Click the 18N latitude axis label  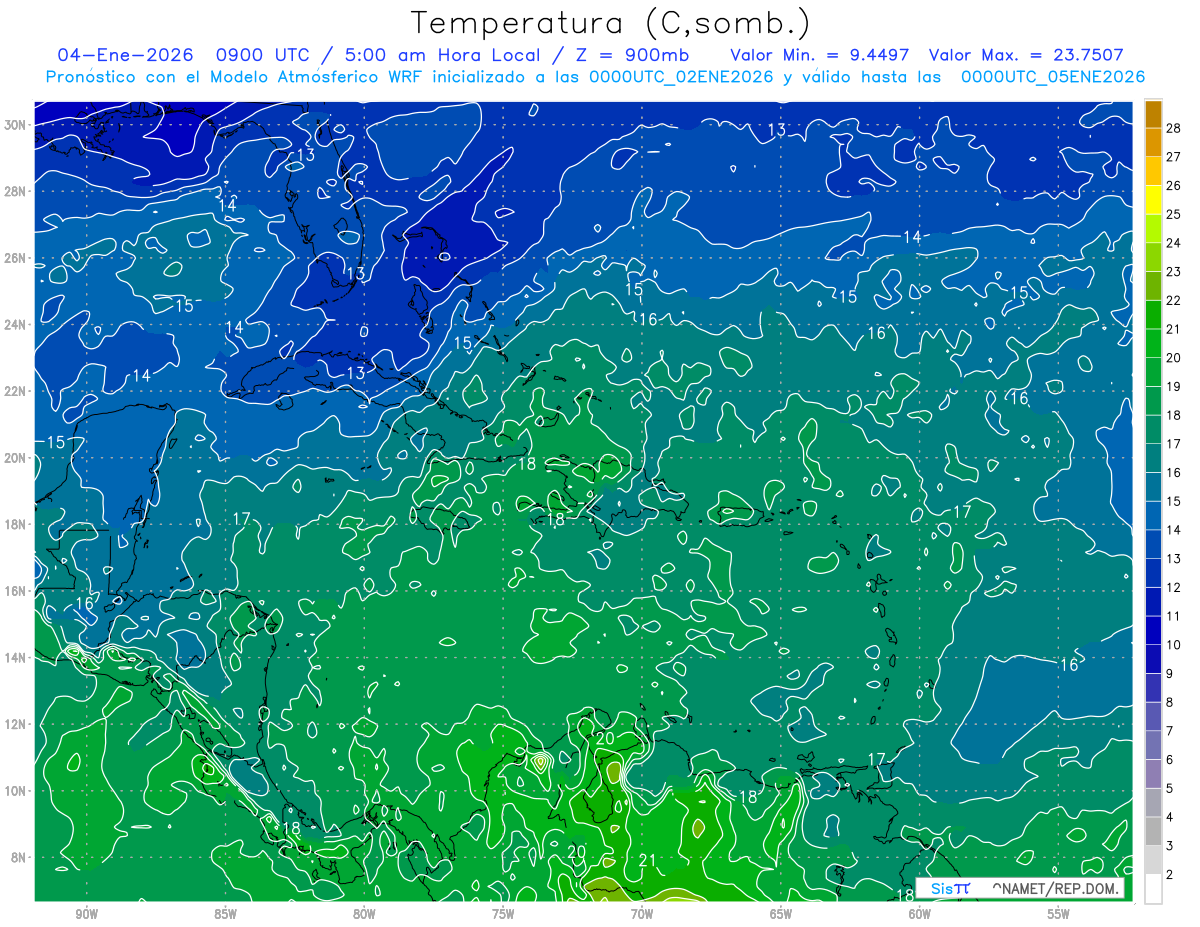point(15,524)
